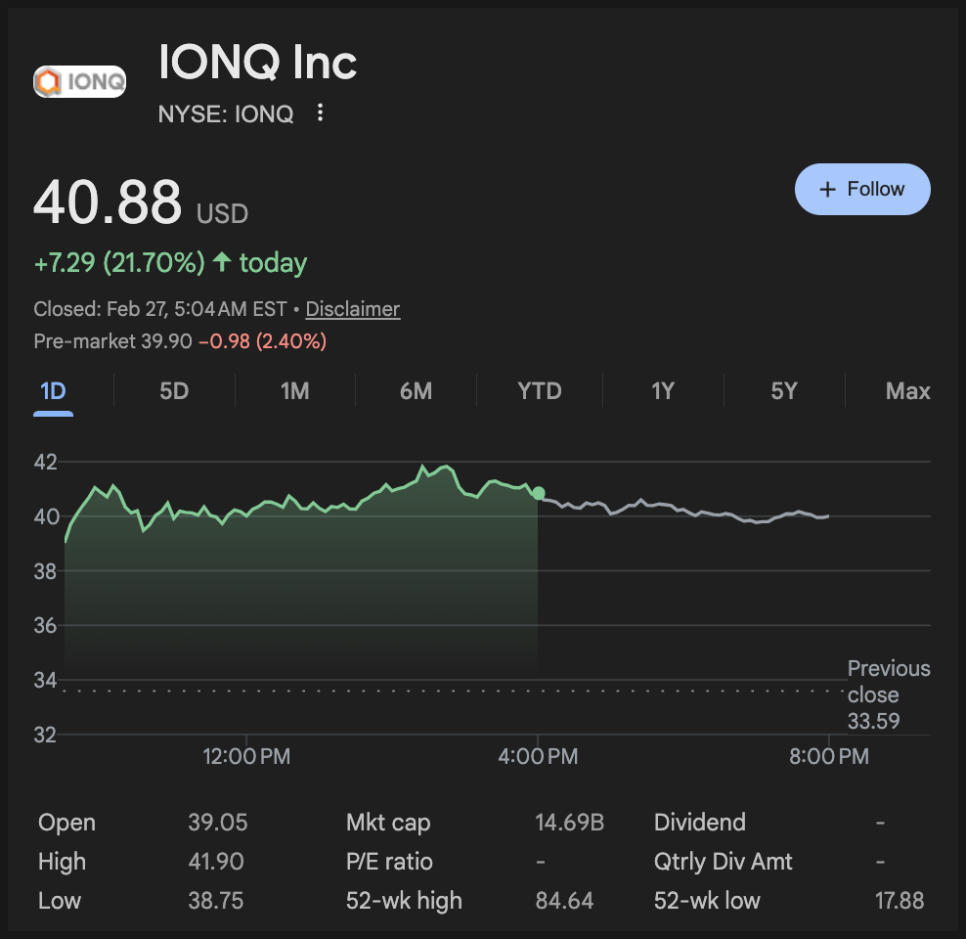Click the green closing price dot on chart
This screenshot has width=966, height=939.
click(539, 493)
